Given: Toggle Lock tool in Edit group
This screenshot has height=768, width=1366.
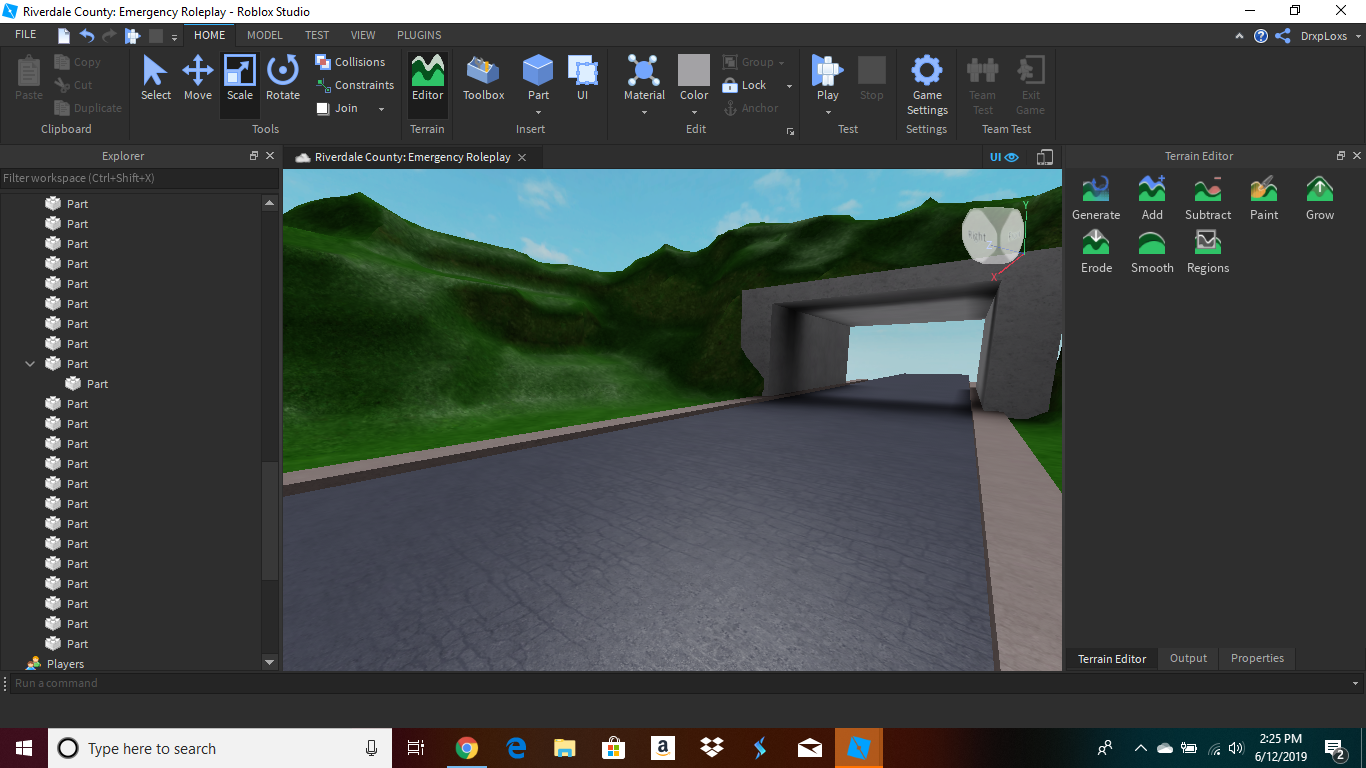Looking at the screenshot, I should click(744, 85).
